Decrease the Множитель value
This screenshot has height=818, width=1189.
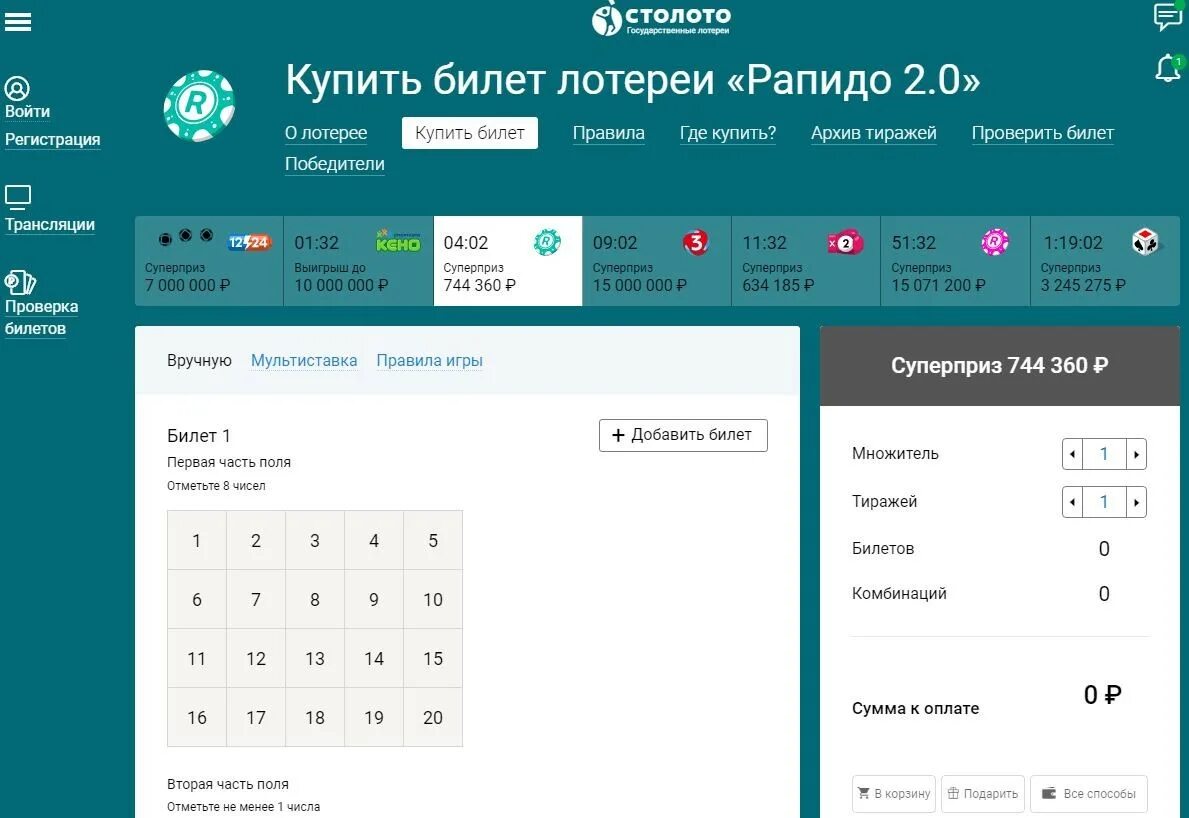1072,454
